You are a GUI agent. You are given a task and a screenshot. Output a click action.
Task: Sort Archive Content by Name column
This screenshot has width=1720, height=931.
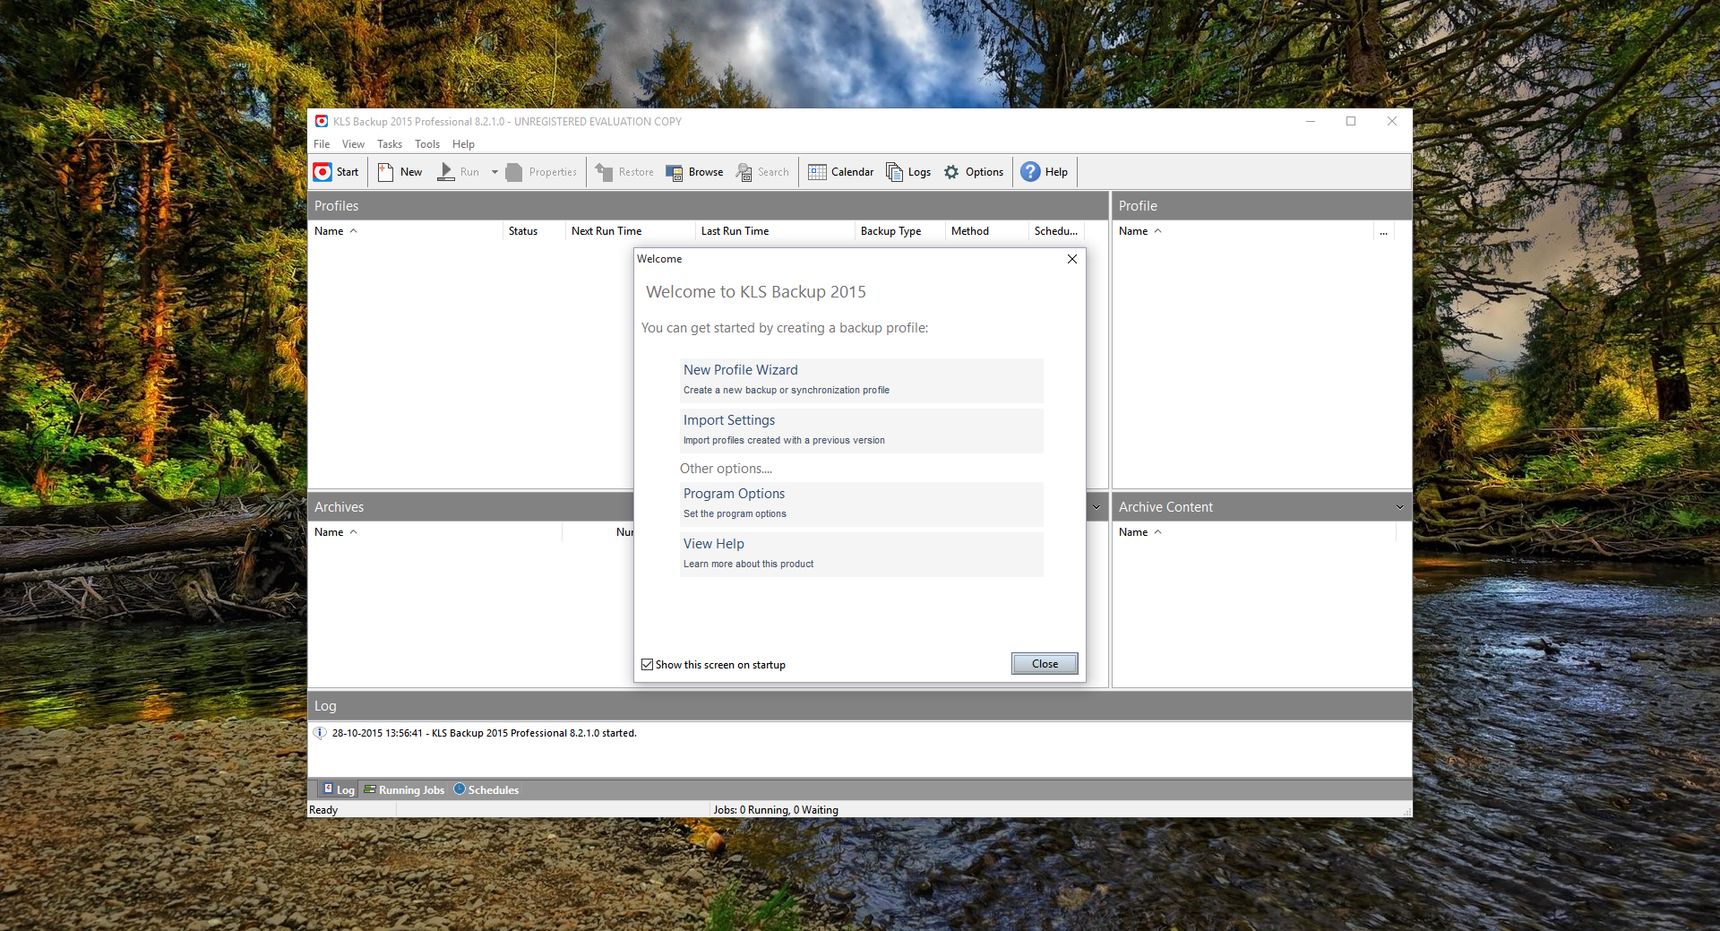point(1254,532)
